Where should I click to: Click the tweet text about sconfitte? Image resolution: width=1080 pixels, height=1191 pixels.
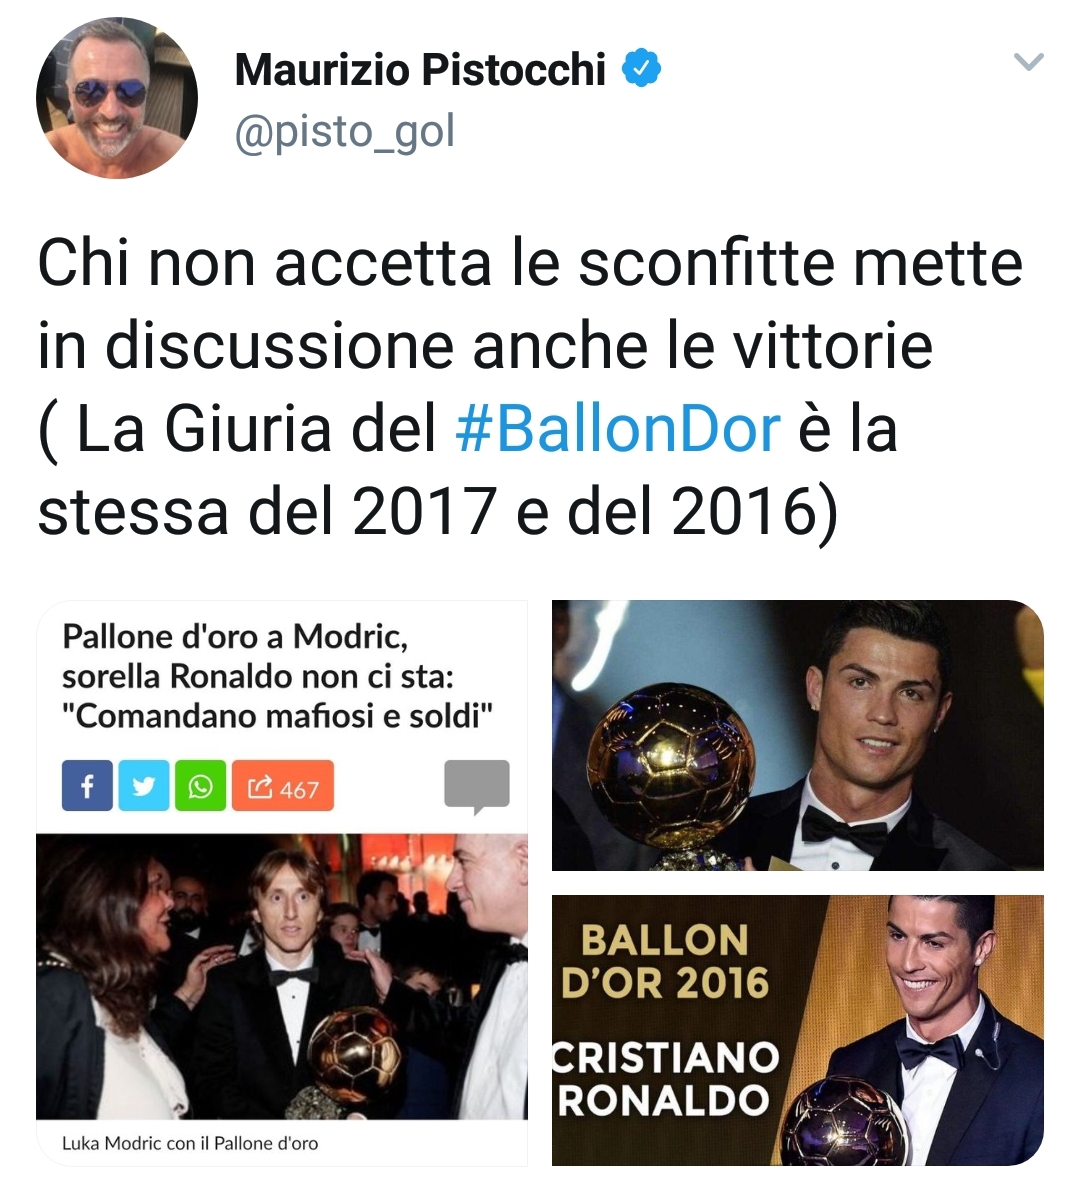[x=530, y=387]
